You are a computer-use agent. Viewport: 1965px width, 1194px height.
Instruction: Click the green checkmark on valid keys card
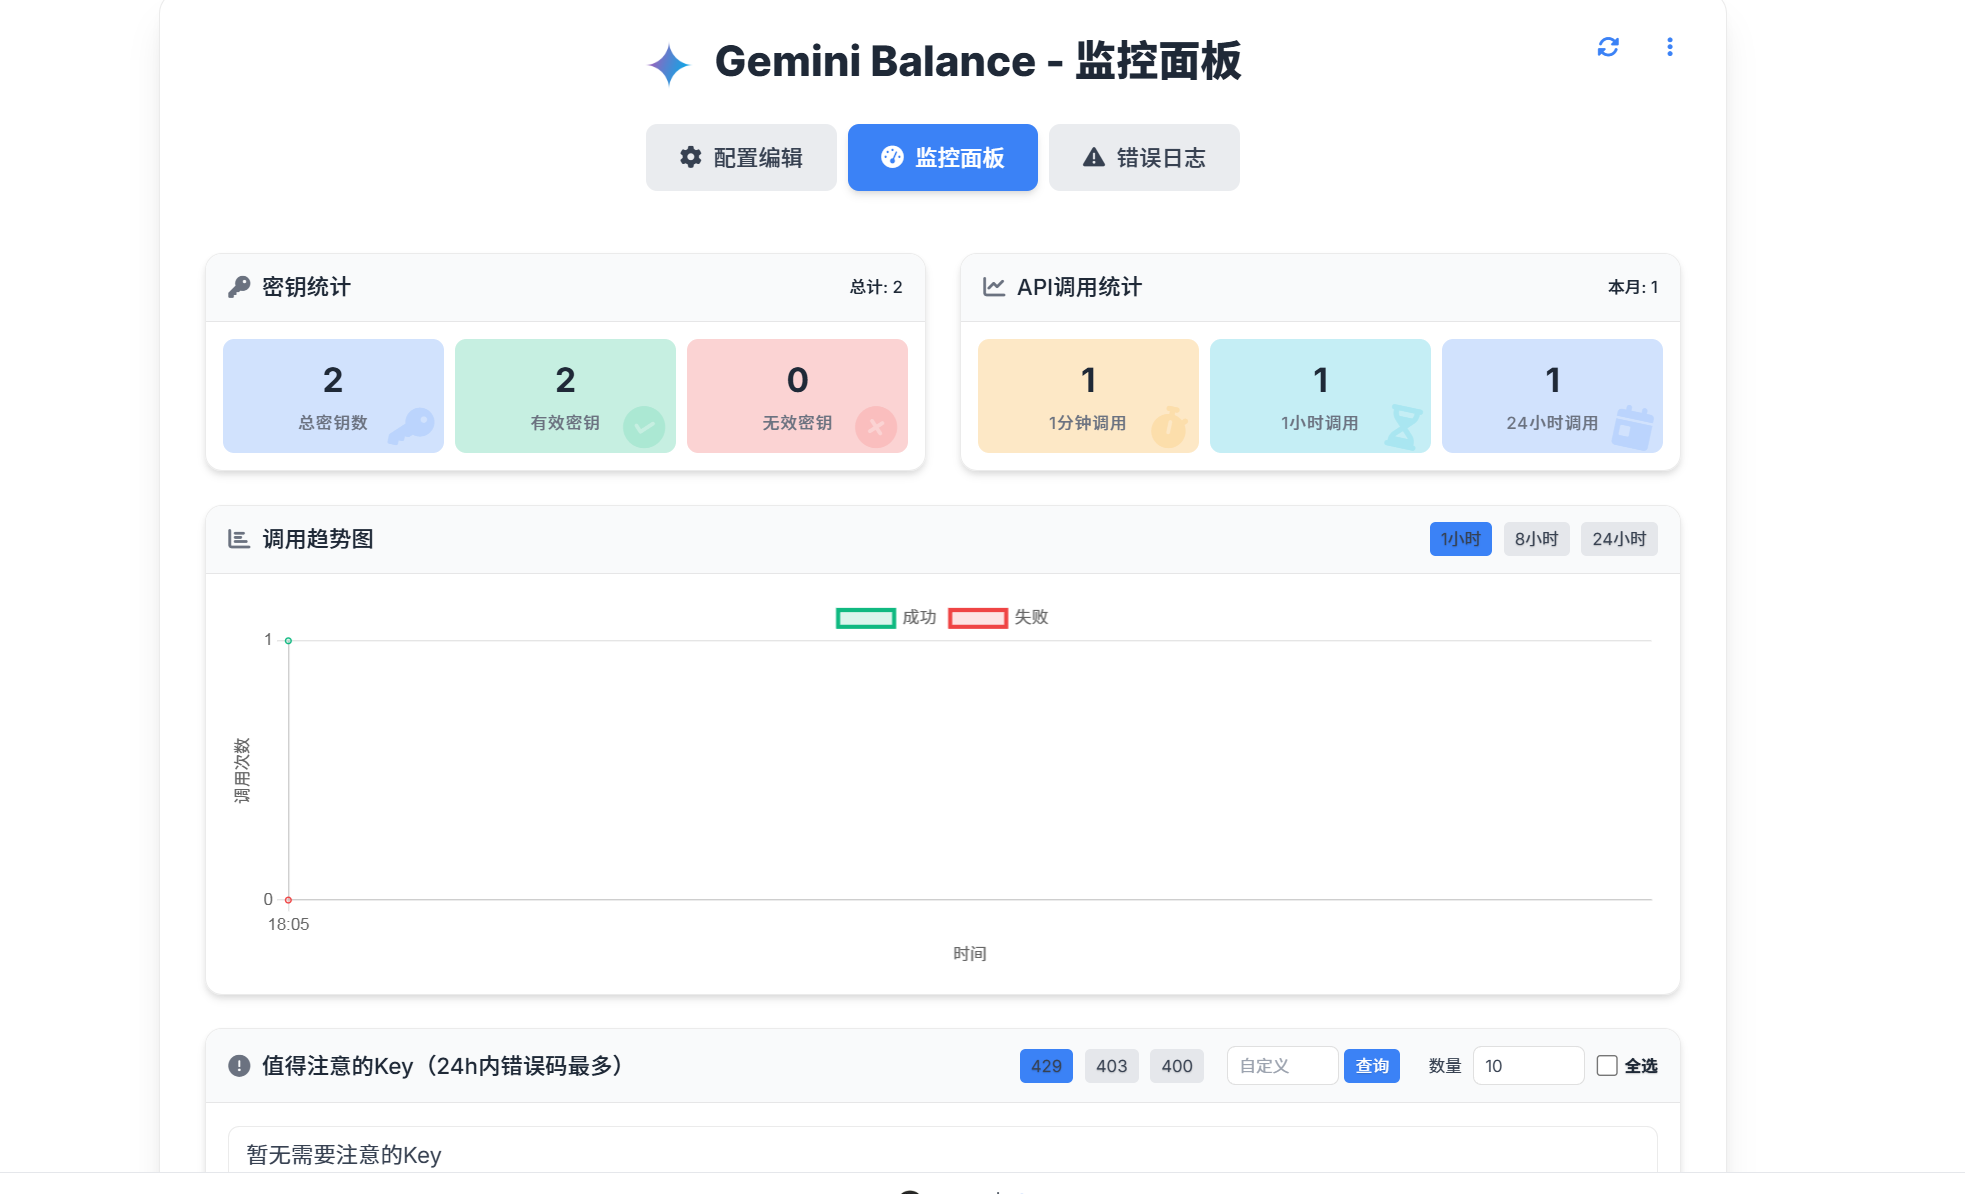644,427
